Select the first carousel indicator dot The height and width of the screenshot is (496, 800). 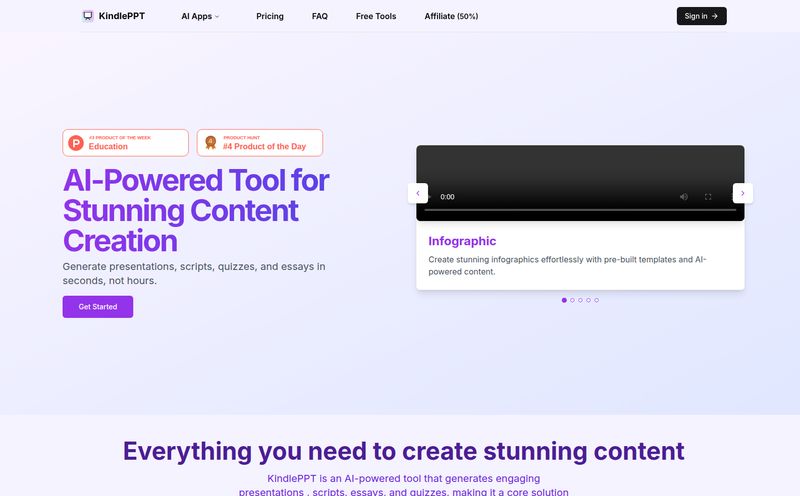(564, 300)
